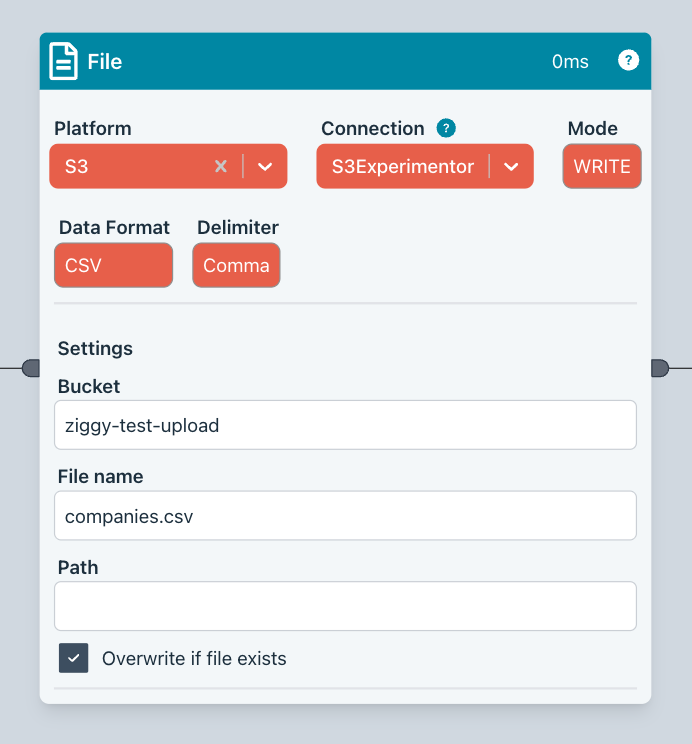Click the File name field companies.csv
Image resolution: width=692 pixels, height=744 pixels.
click(x=345, y=516)
